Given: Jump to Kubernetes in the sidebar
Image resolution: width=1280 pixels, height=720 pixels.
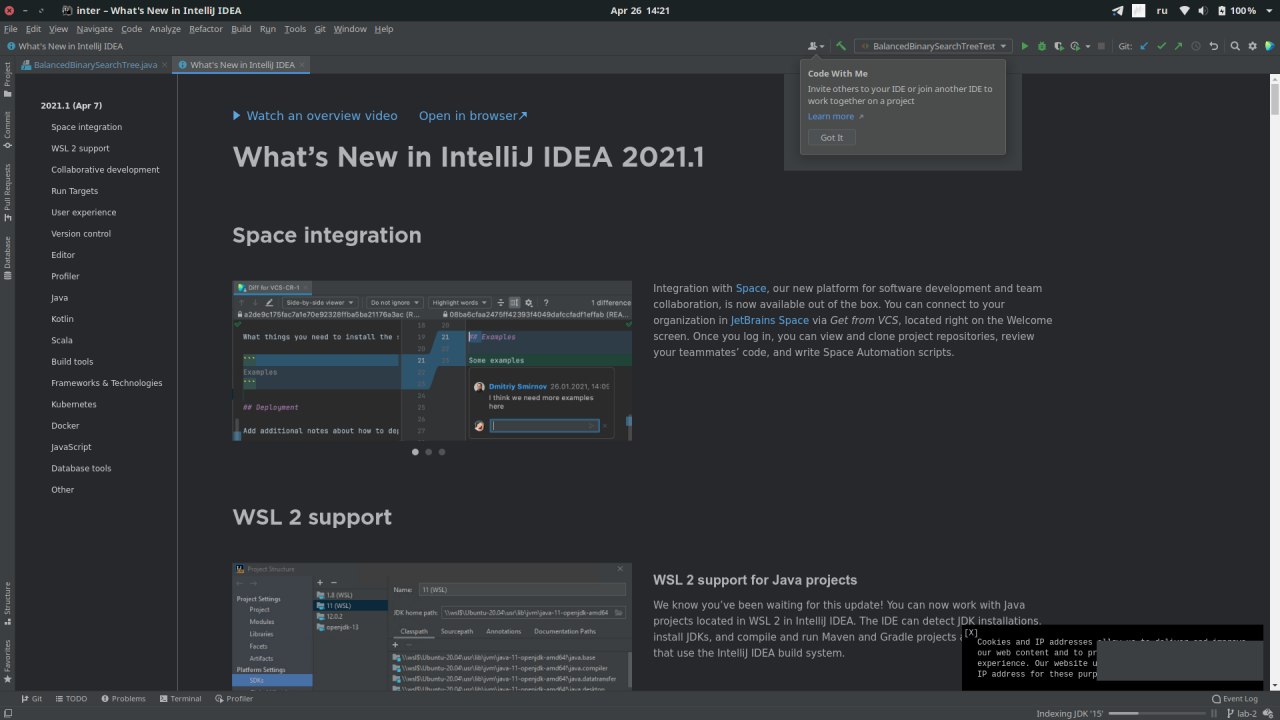Looking at the screenshot, I should coord(74,404).
